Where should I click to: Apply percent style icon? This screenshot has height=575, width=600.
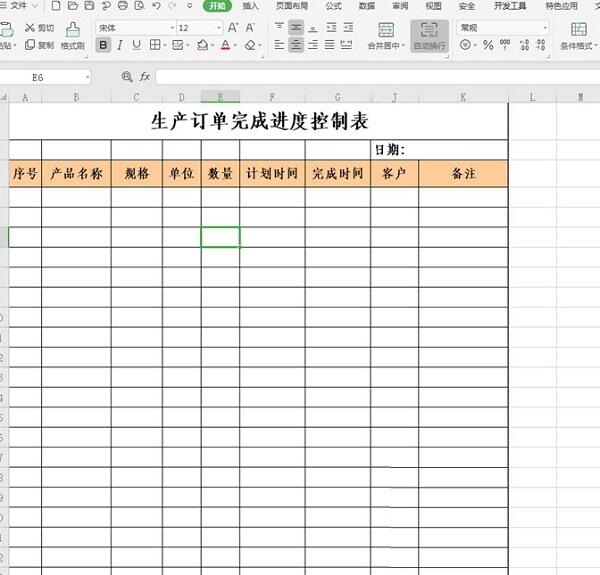(488, 45)
